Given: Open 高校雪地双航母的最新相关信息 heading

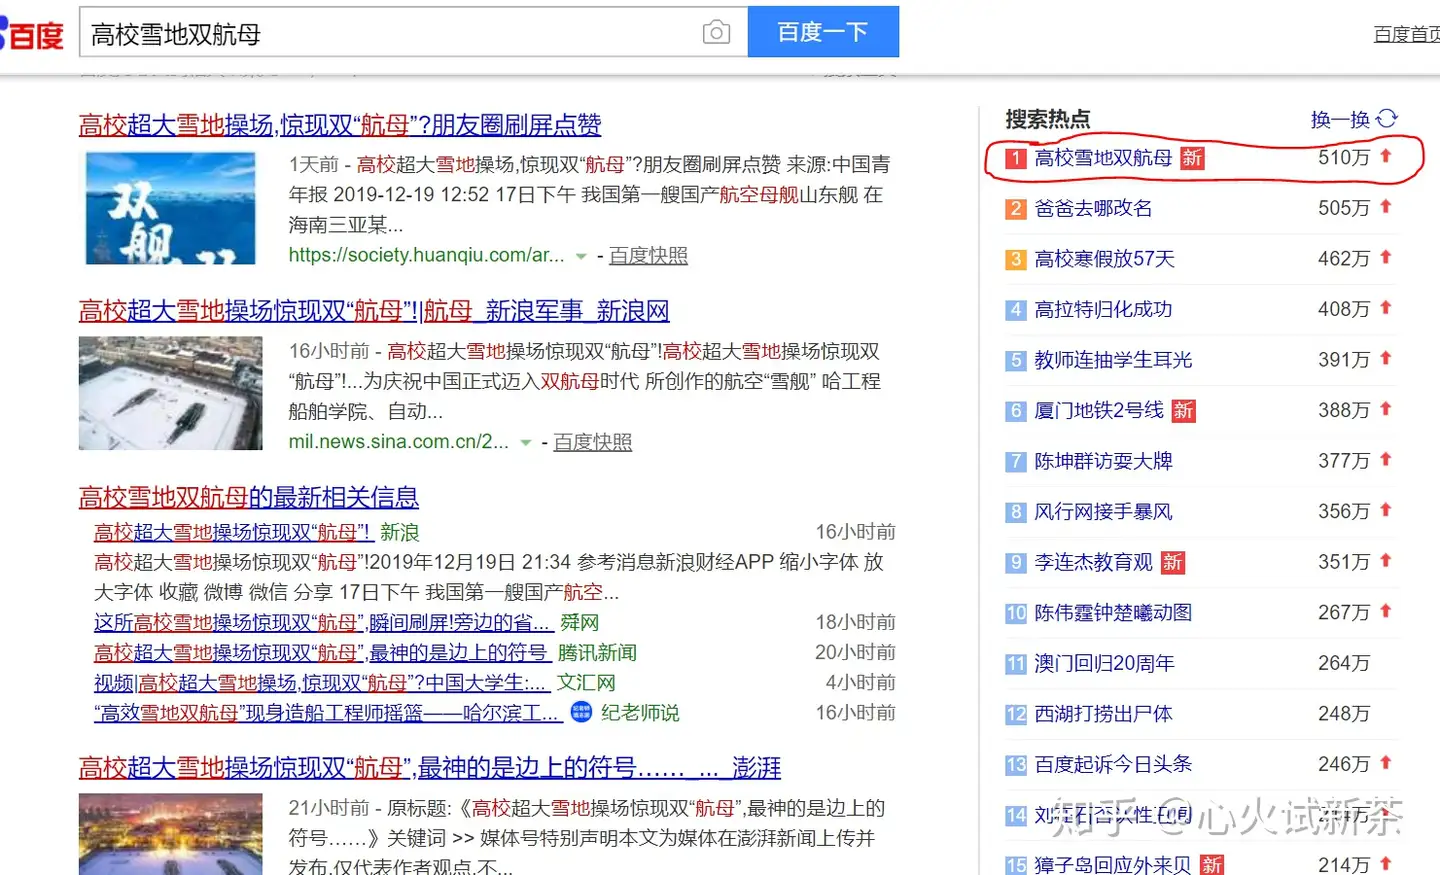Looking at the screenshot, I should click(249, 497).
